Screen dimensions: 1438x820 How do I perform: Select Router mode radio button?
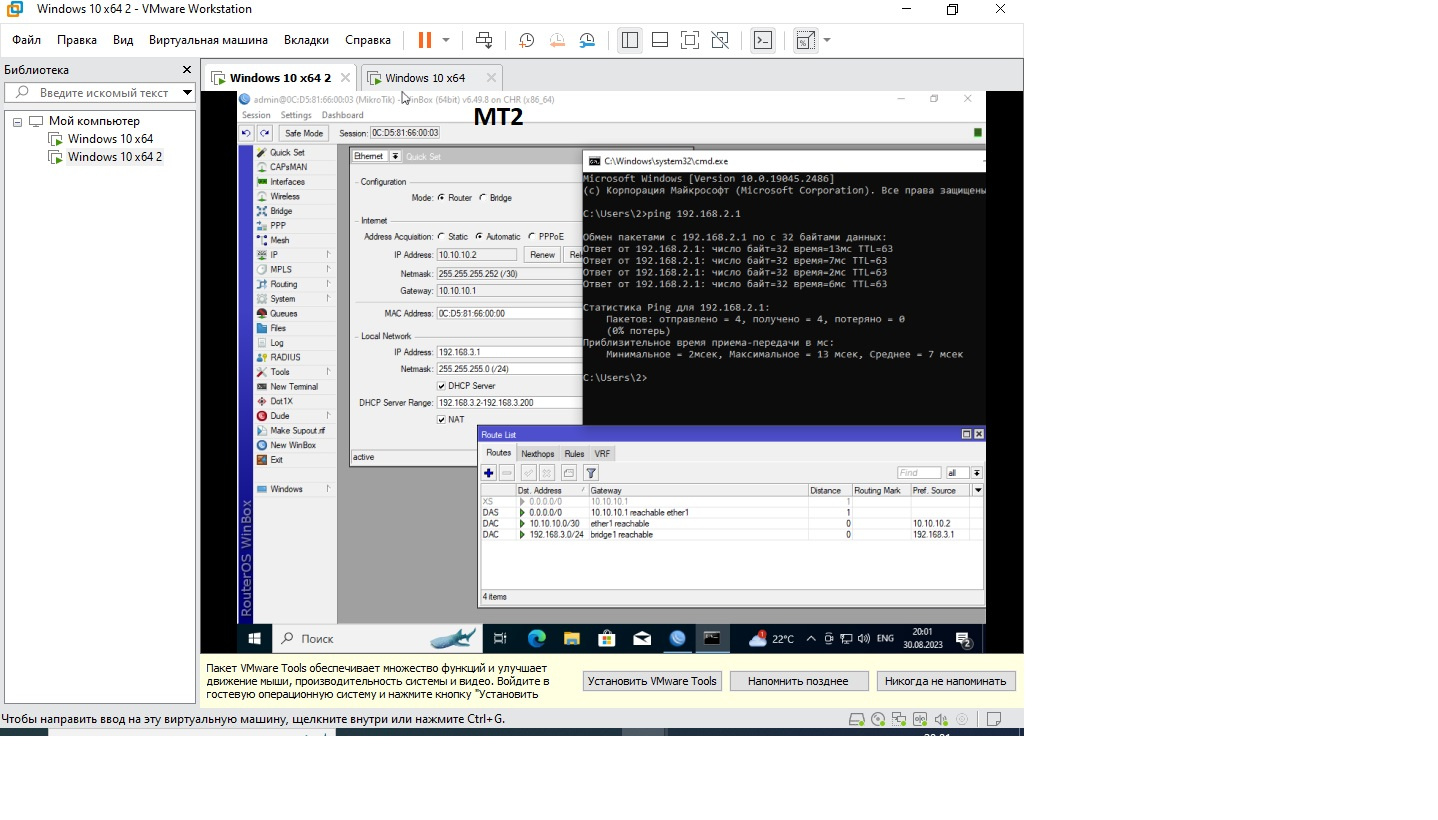(442, 198)
